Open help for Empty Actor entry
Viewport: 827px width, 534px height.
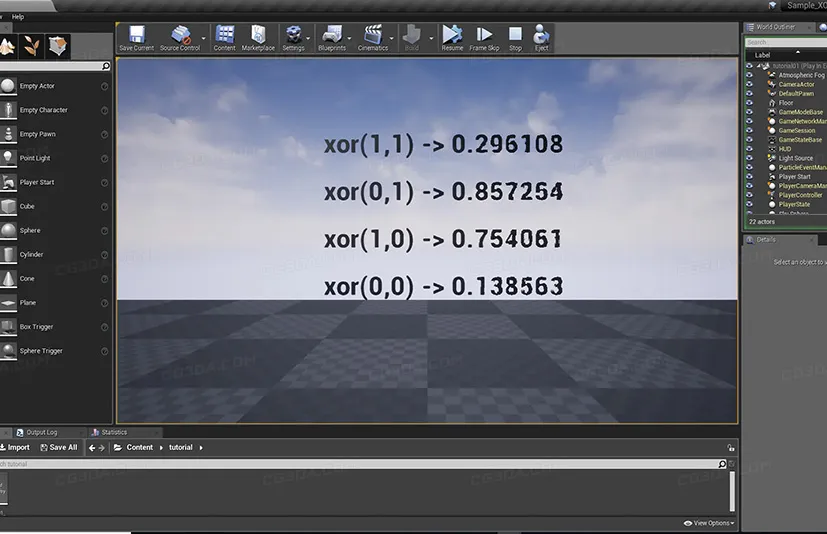coord(104,87)
